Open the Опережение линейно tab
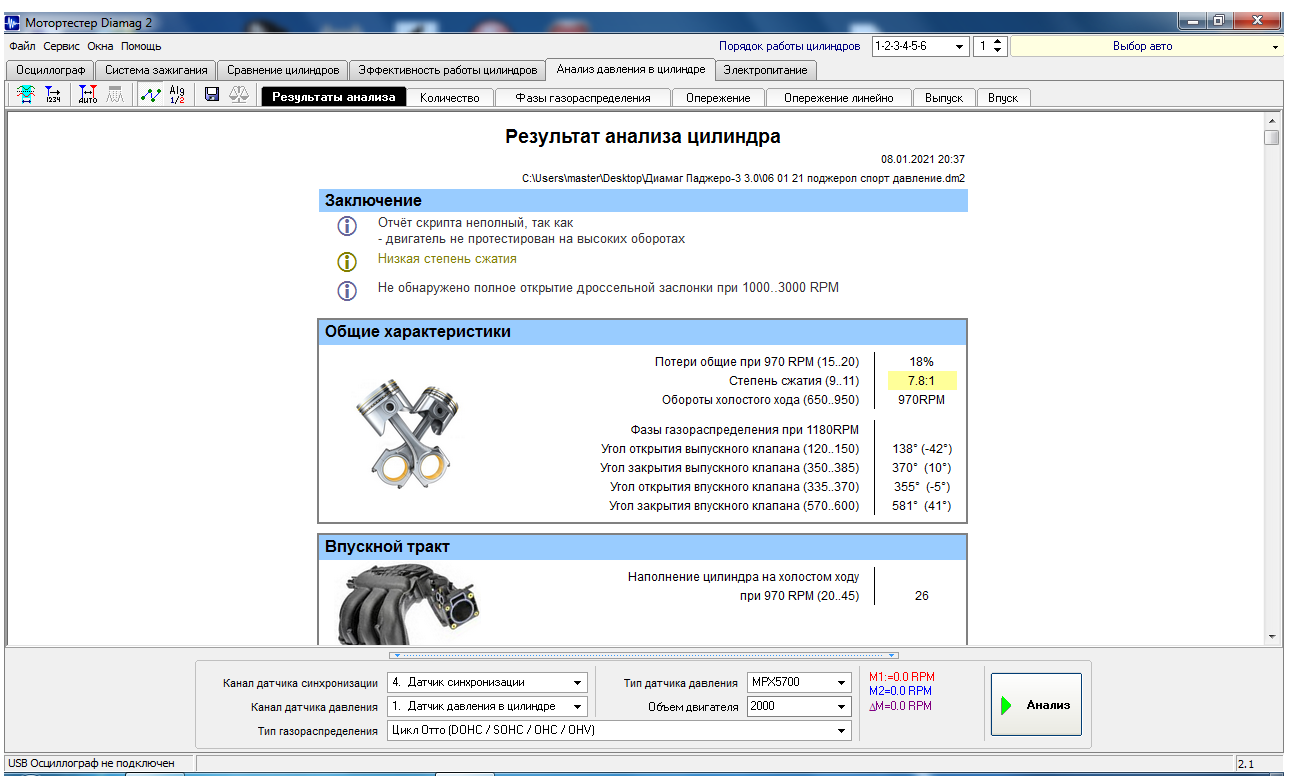 [x=838, y=98]
